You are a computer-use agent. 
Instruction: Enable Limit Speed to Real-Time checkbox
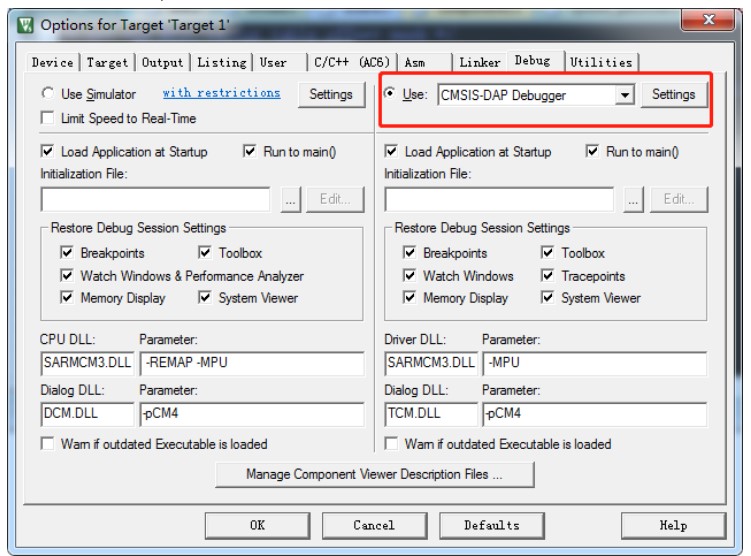click(47, 118)
